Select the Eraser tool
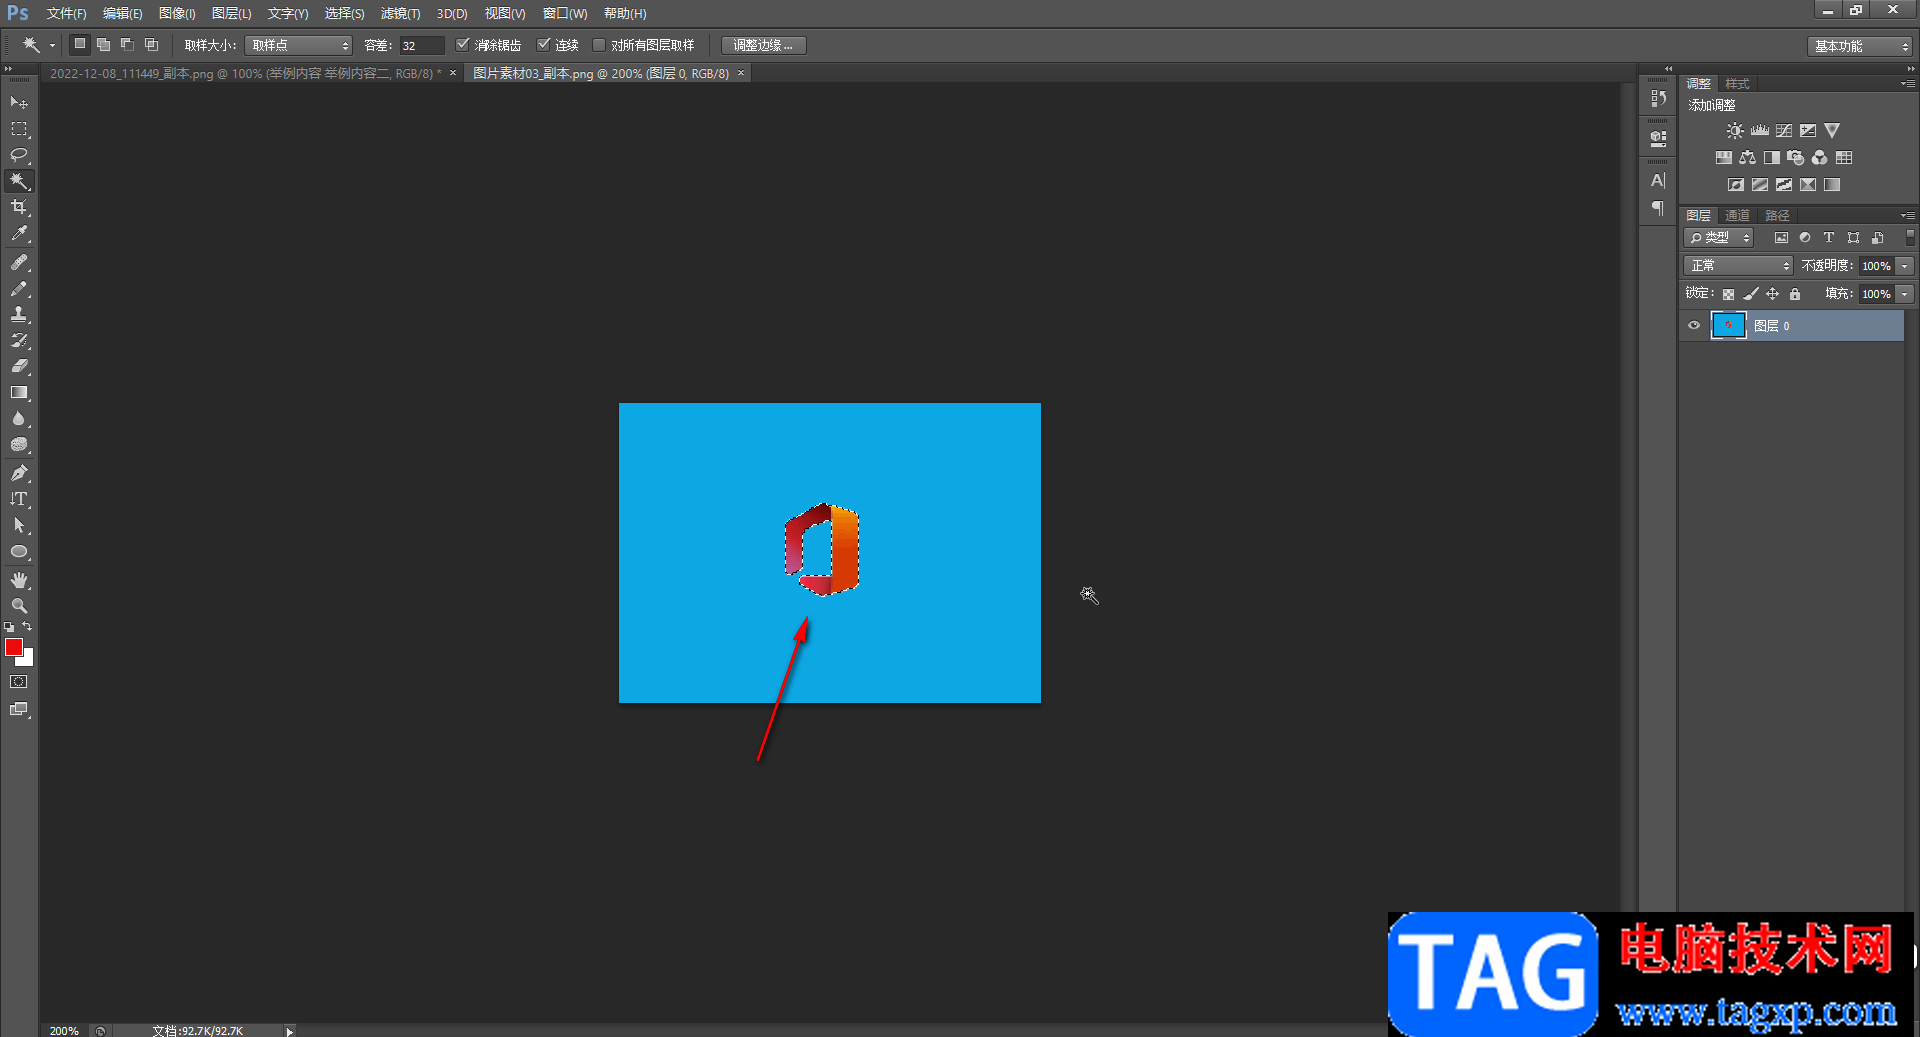 tap(19, 366)
